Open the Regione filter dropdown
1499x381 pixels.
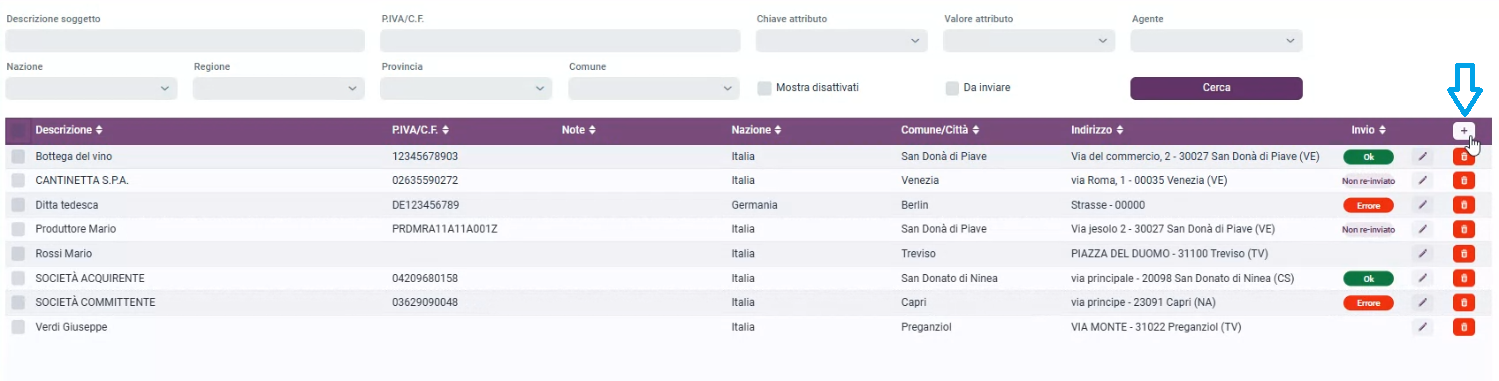(x=279, y=89)
